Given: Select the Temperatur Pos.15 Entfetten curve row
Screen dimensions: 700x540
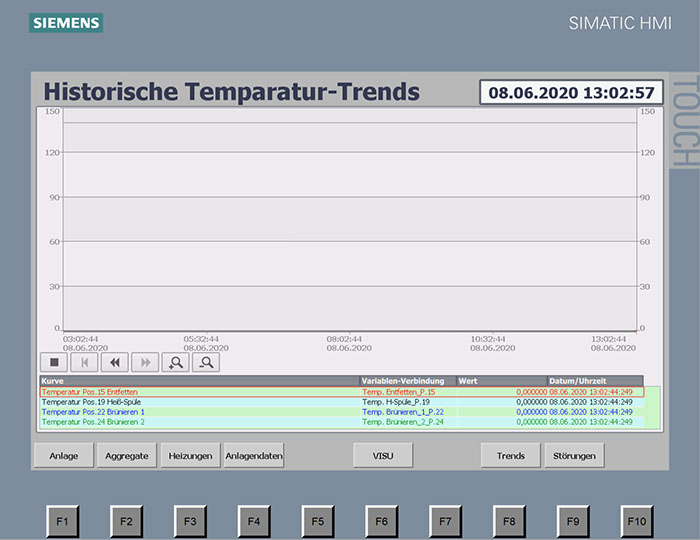Looking at the screenshot, I should 200,392.
